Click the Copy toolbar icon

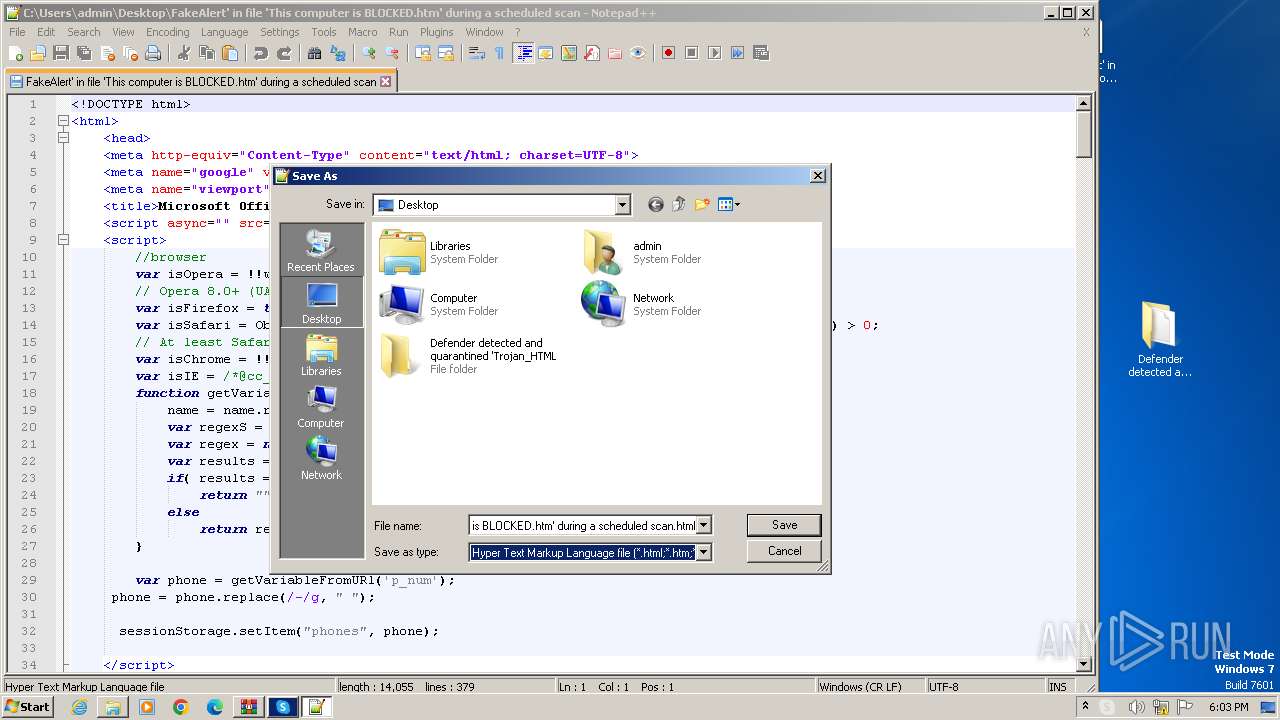207,53
